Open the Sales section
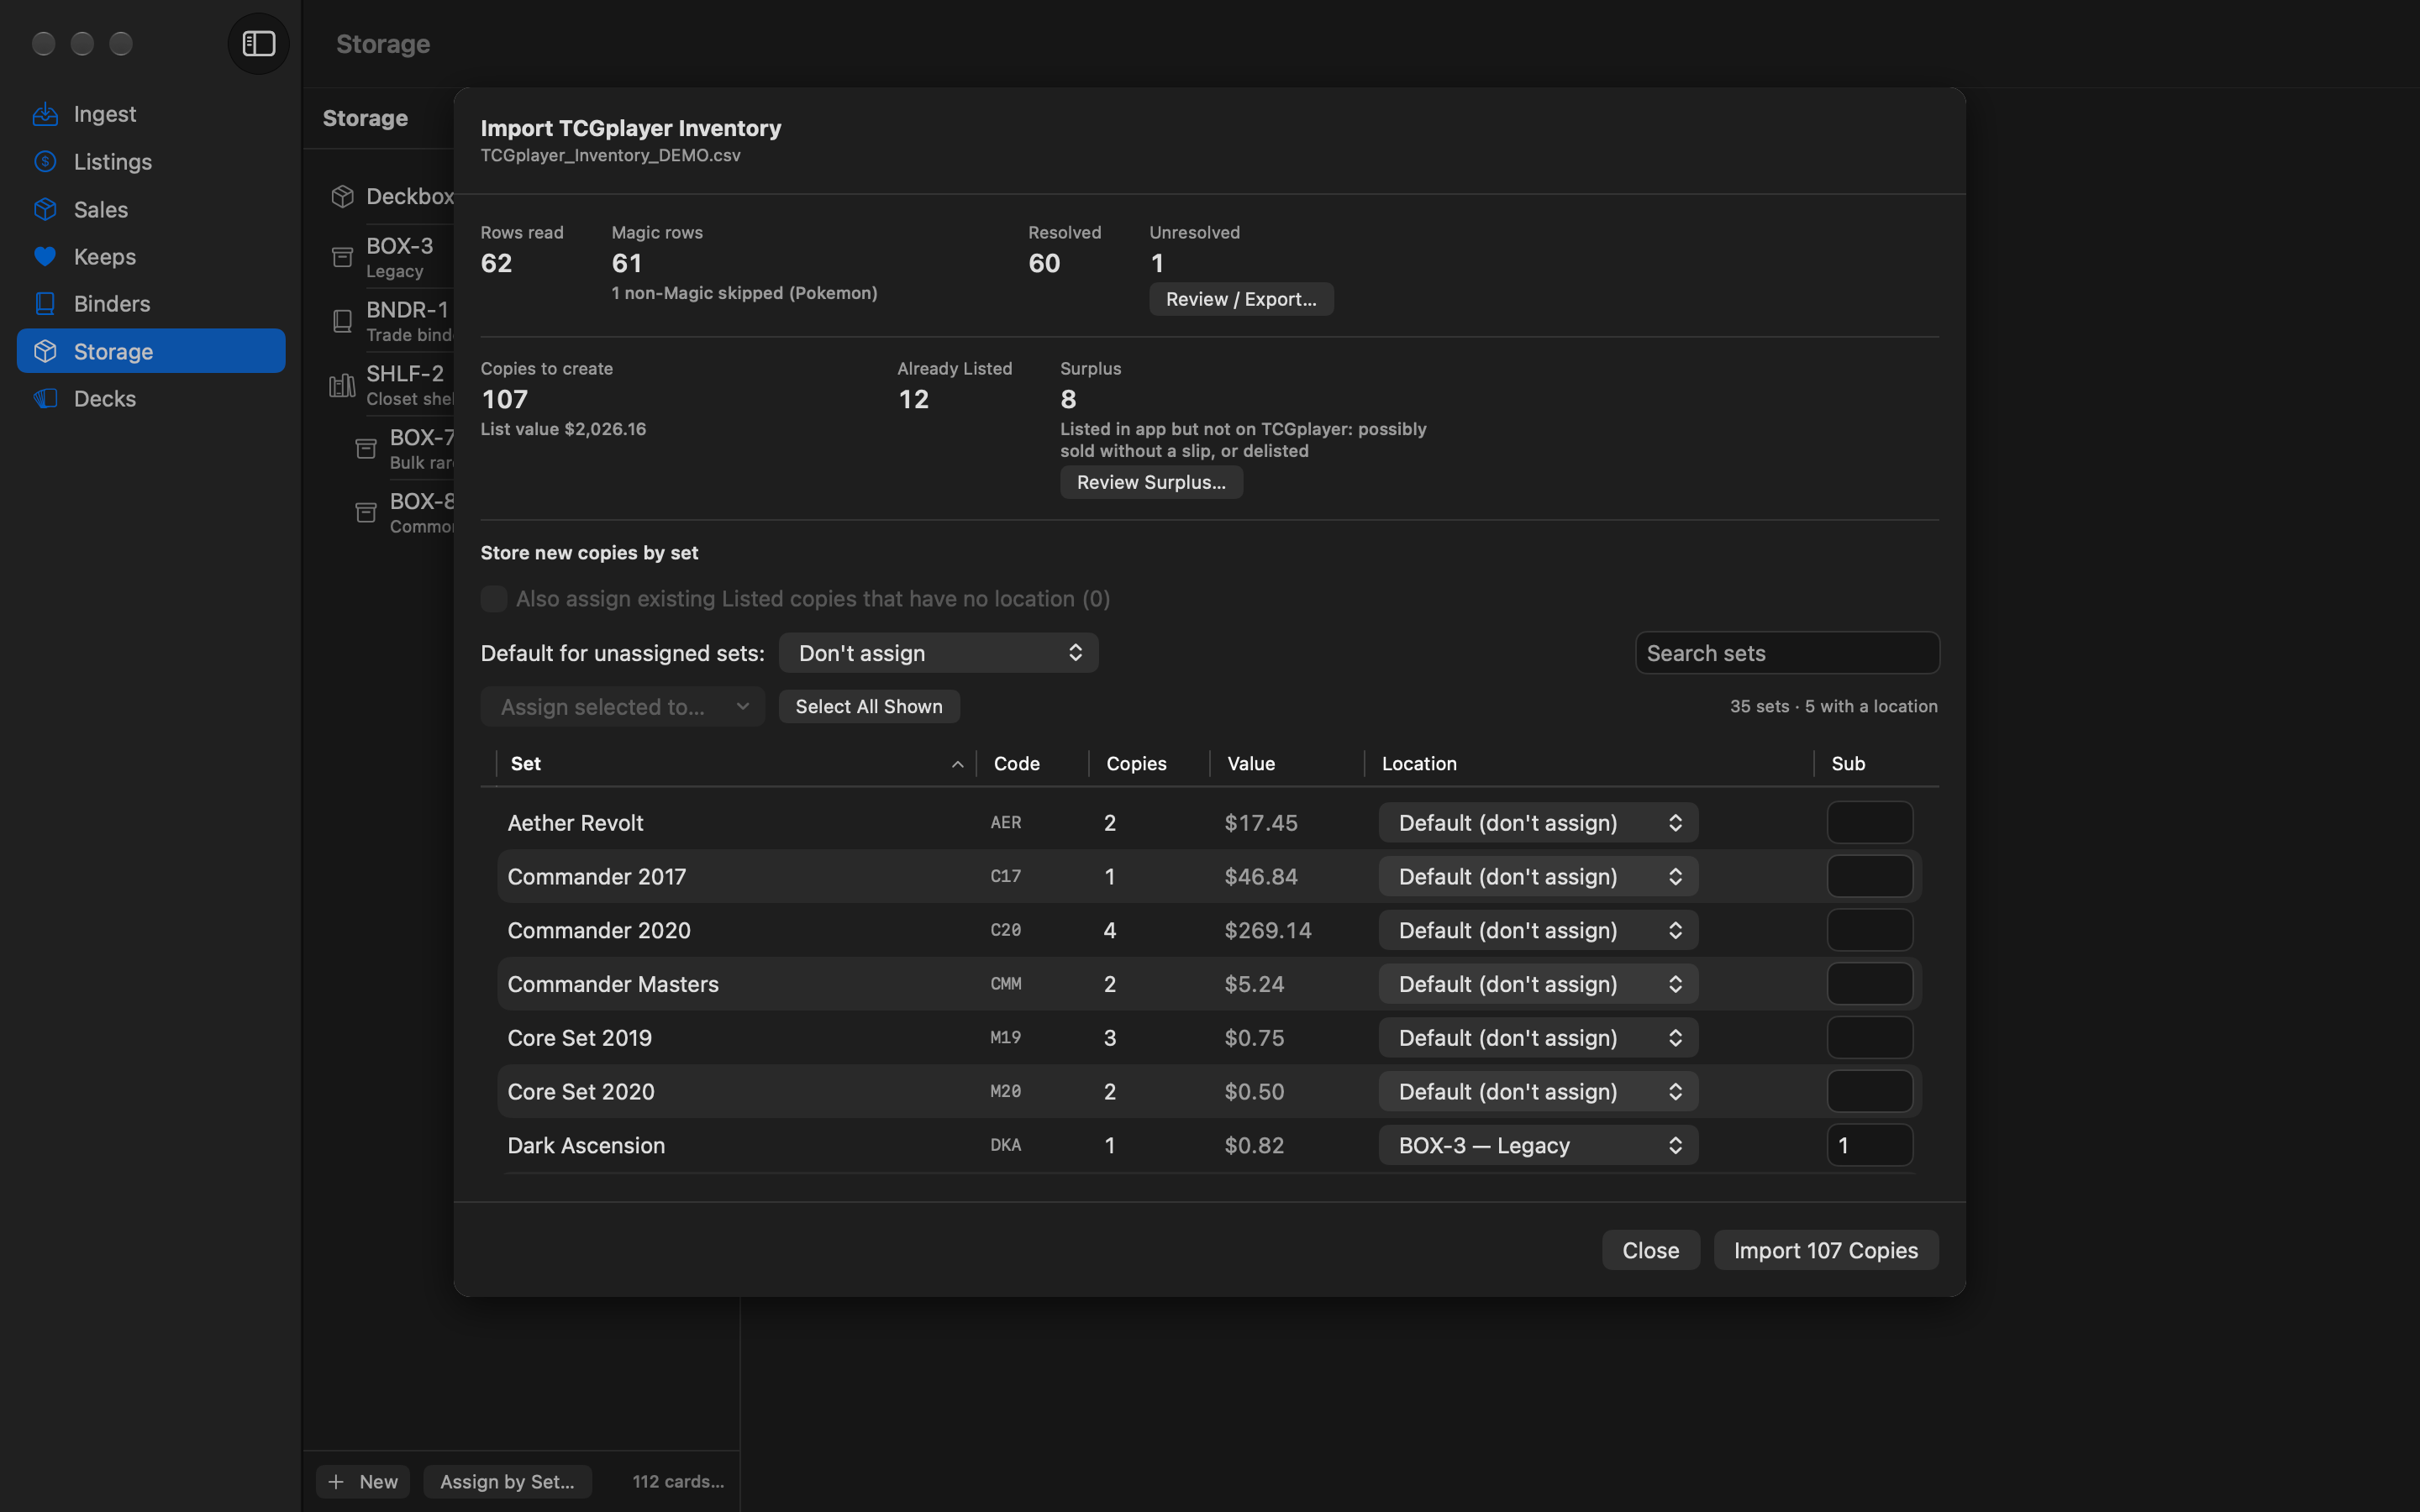 151,209
